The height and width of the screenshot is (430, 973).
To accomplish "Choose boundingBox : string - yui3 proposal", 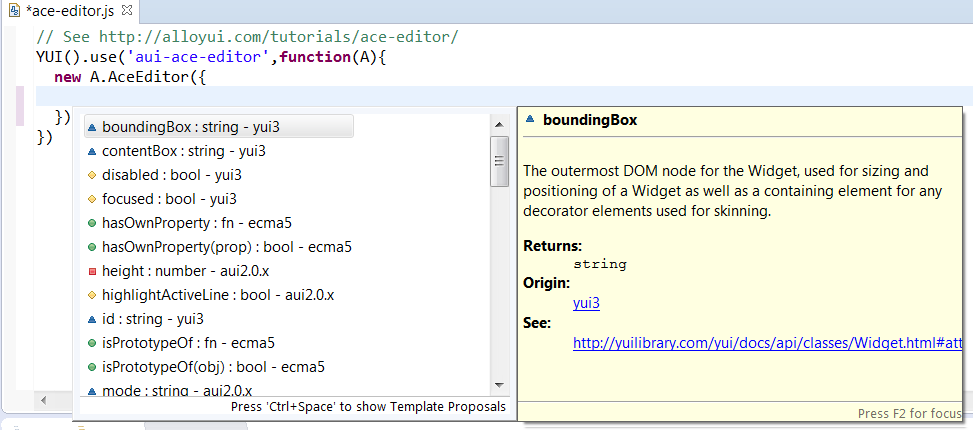I will point(218,127).
